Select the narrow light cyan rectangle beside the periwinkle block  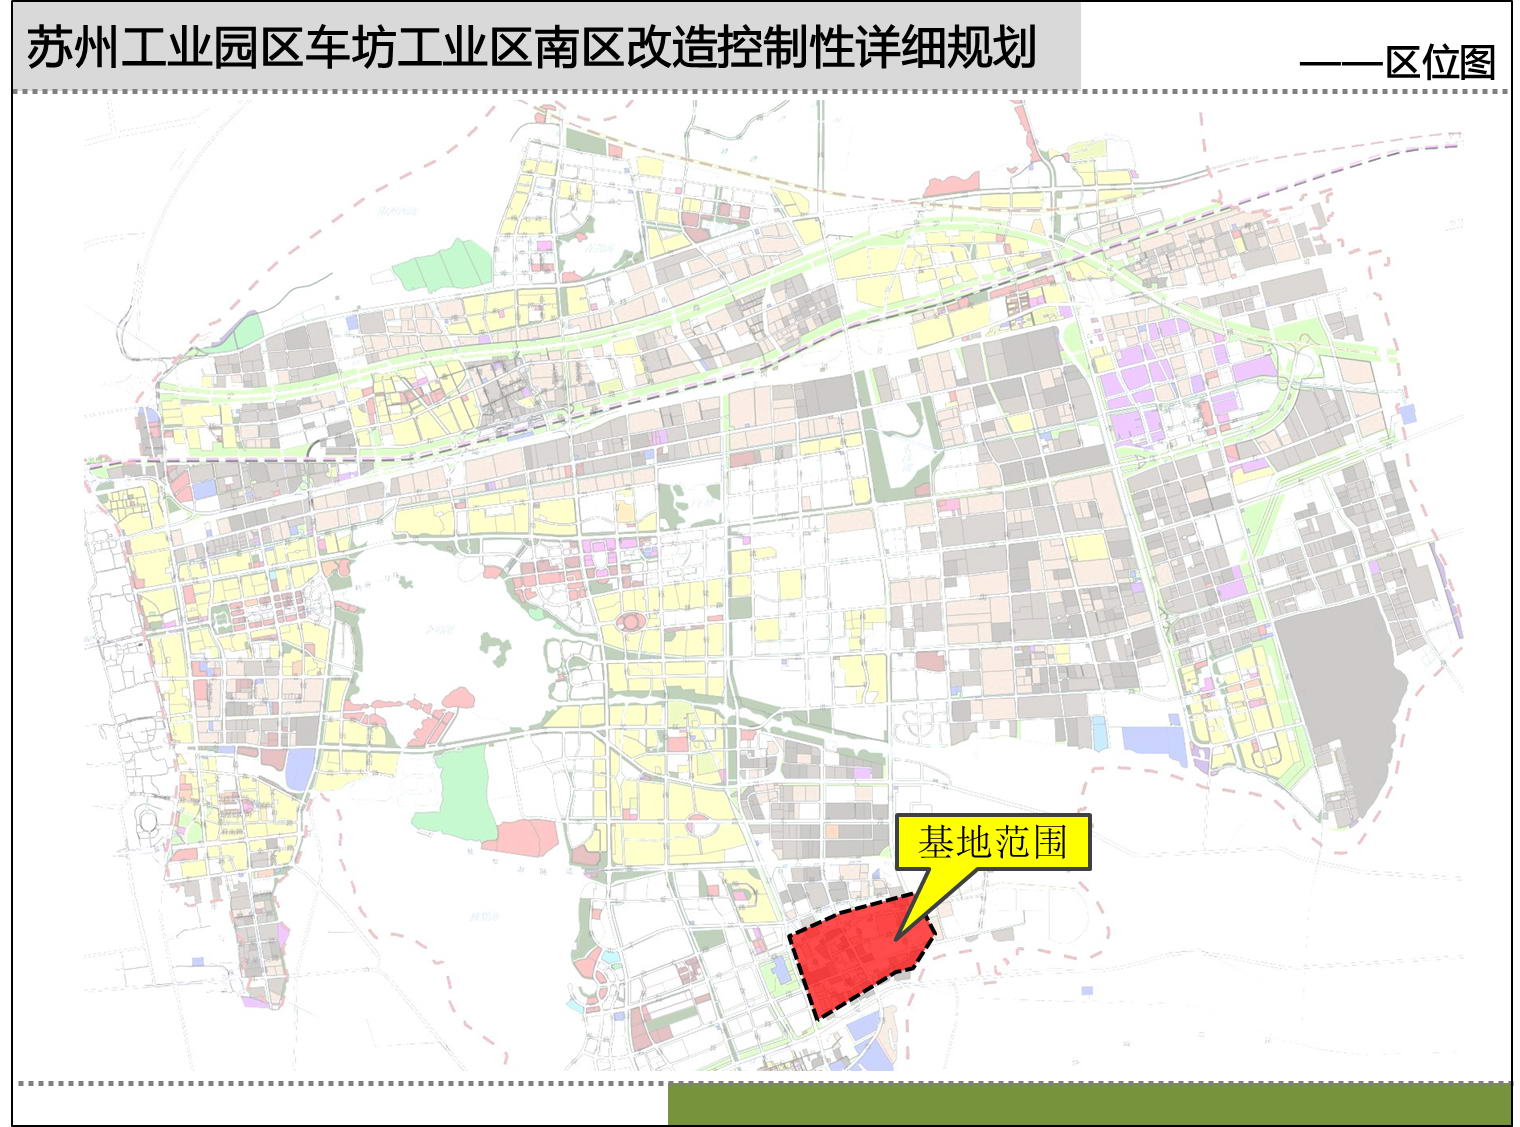(1100, 733)
